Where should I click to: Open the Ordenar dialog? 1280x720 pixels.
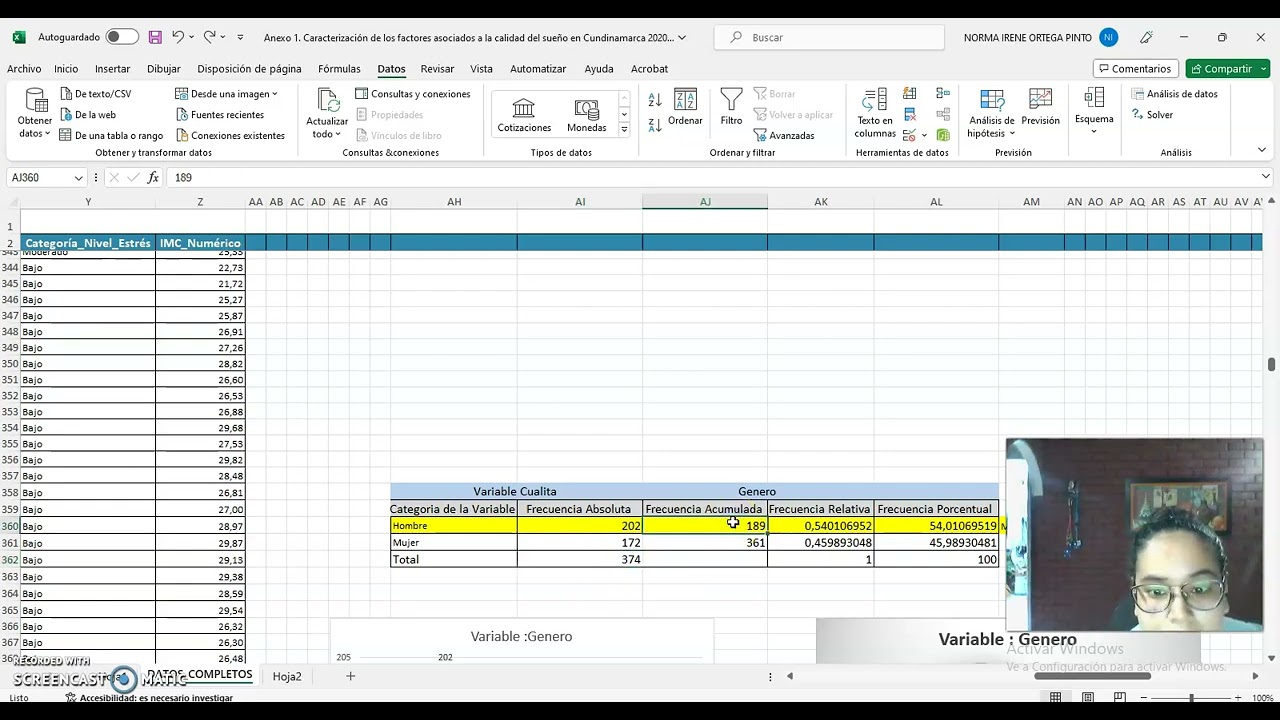[x=685, y=107]
